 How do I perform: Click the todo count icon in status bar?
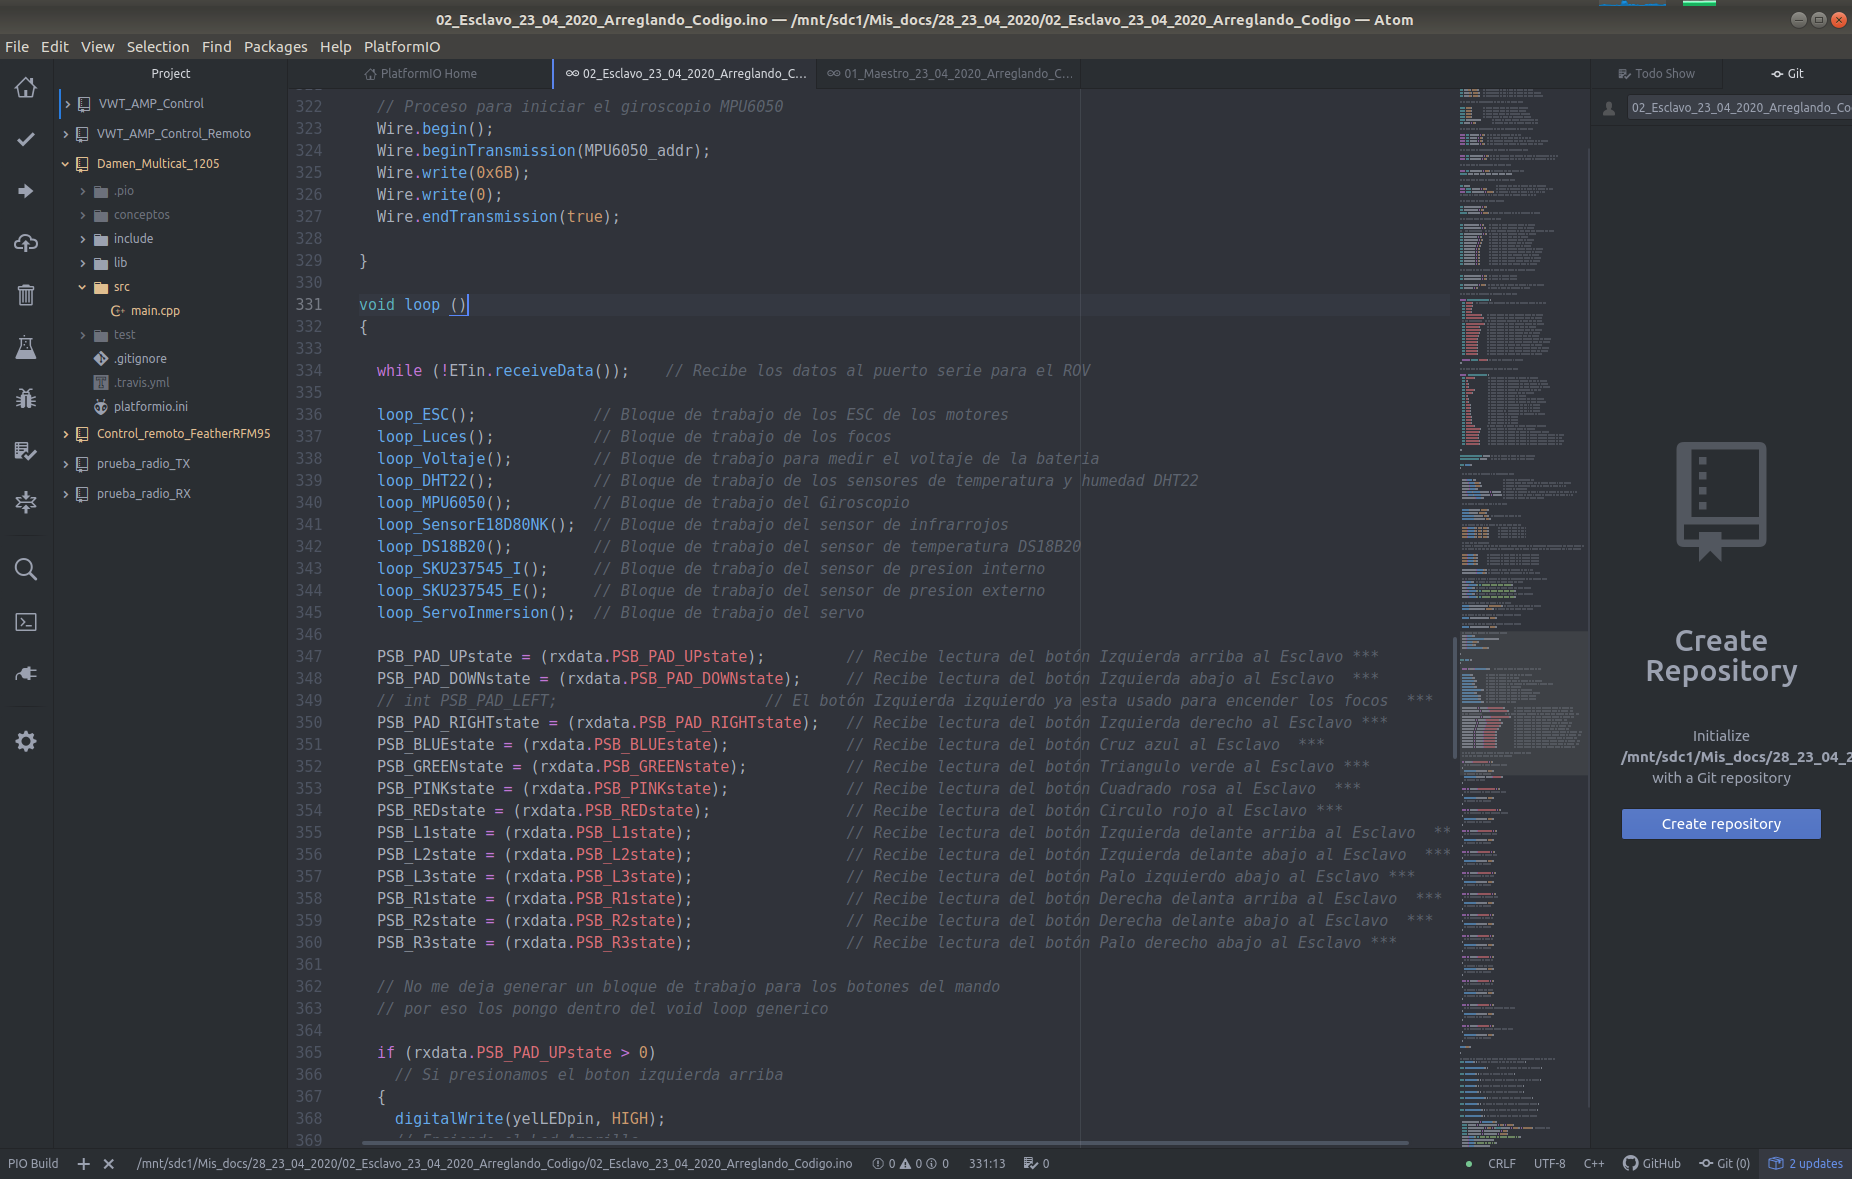pyautogui.click(x=1036, y=1164)
